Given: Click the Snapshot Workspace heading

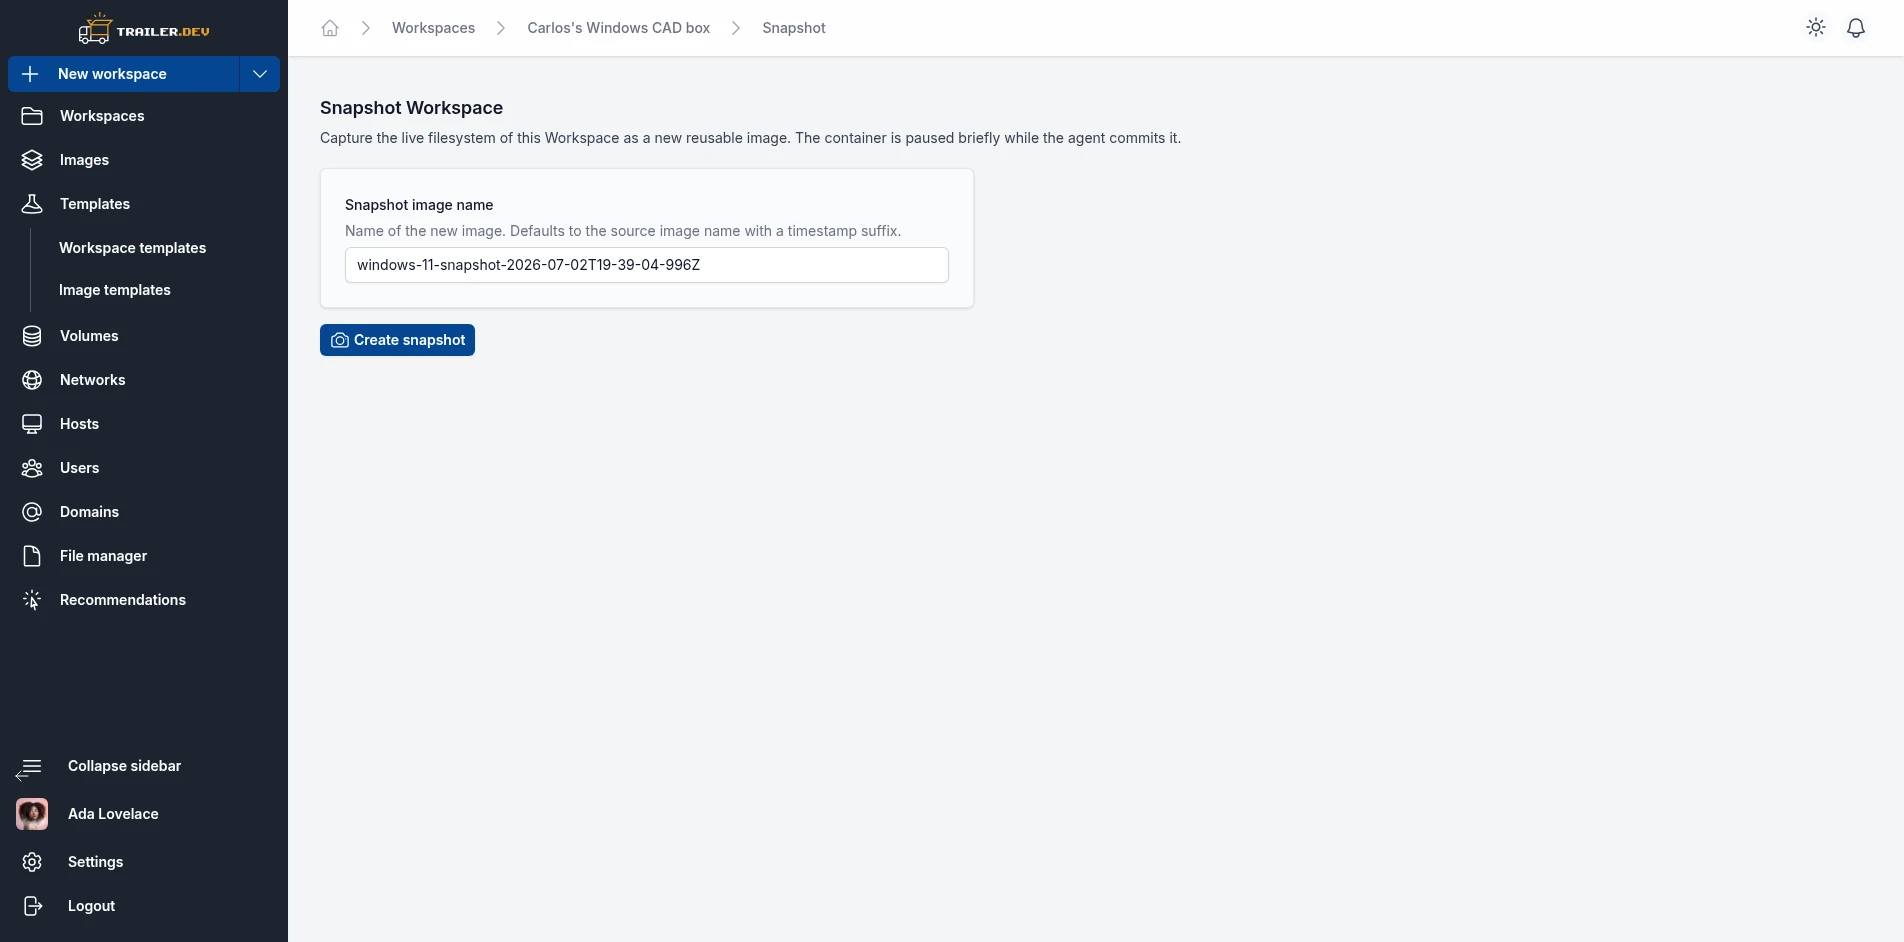Looking at the screenshot, I should tap(411, 108).
